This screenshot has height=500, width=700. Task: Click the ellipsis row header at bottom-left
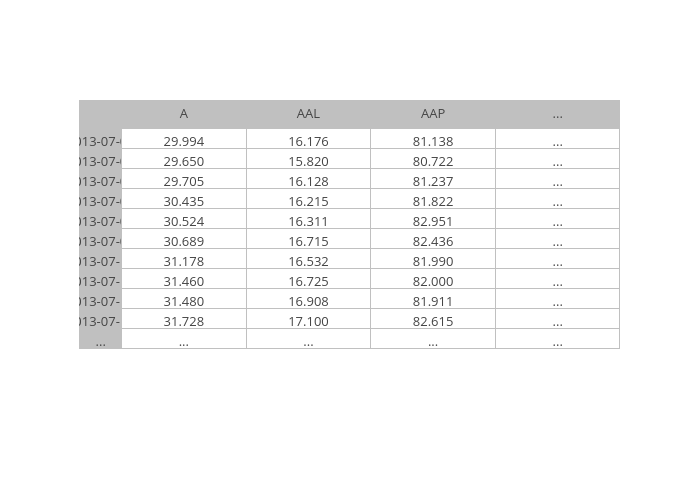click(100, 341)
